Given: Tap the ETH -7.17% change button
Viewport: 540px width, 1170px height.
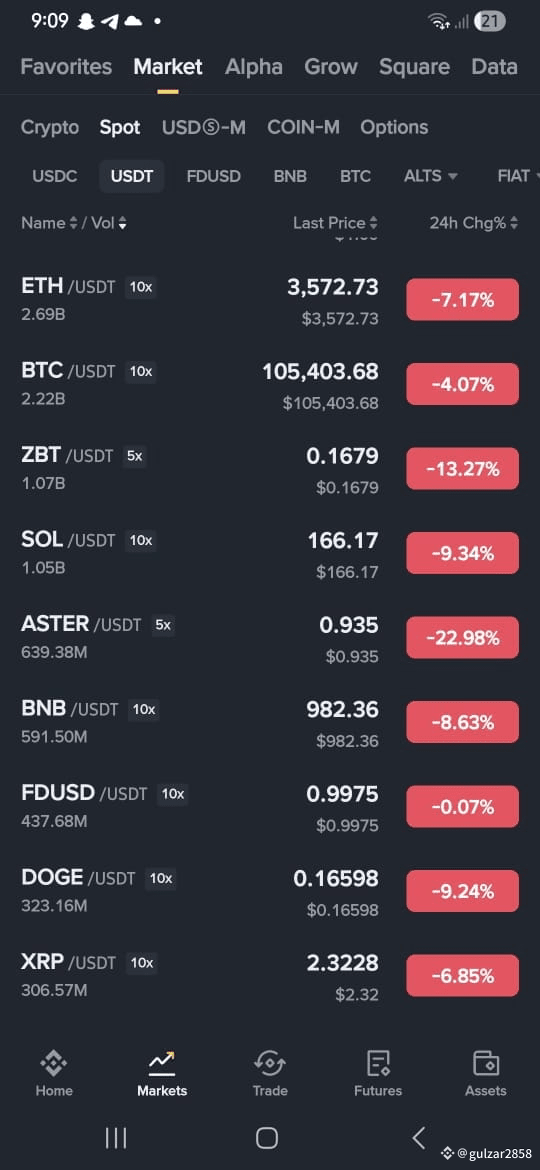Looking at the screenshot, I should pyautogui.click(x=462, y=300).
